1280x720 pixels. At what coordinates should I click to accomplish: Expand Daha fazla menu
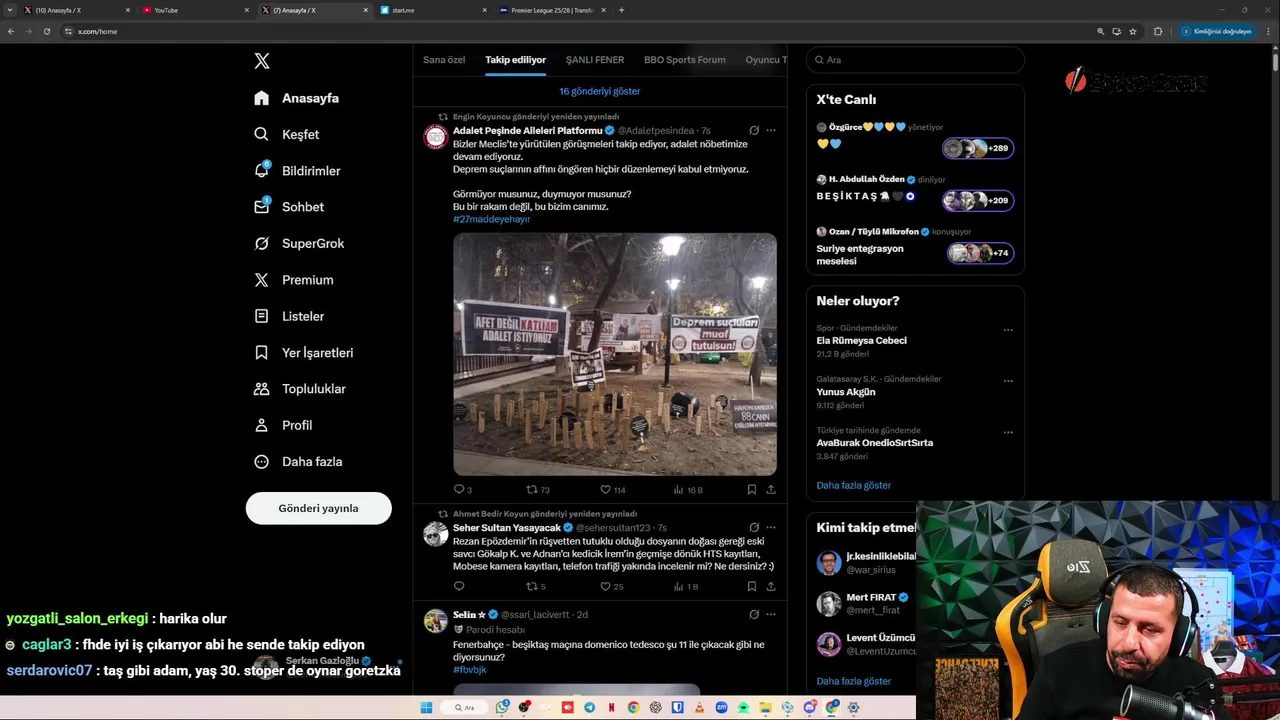coord(298,462)
